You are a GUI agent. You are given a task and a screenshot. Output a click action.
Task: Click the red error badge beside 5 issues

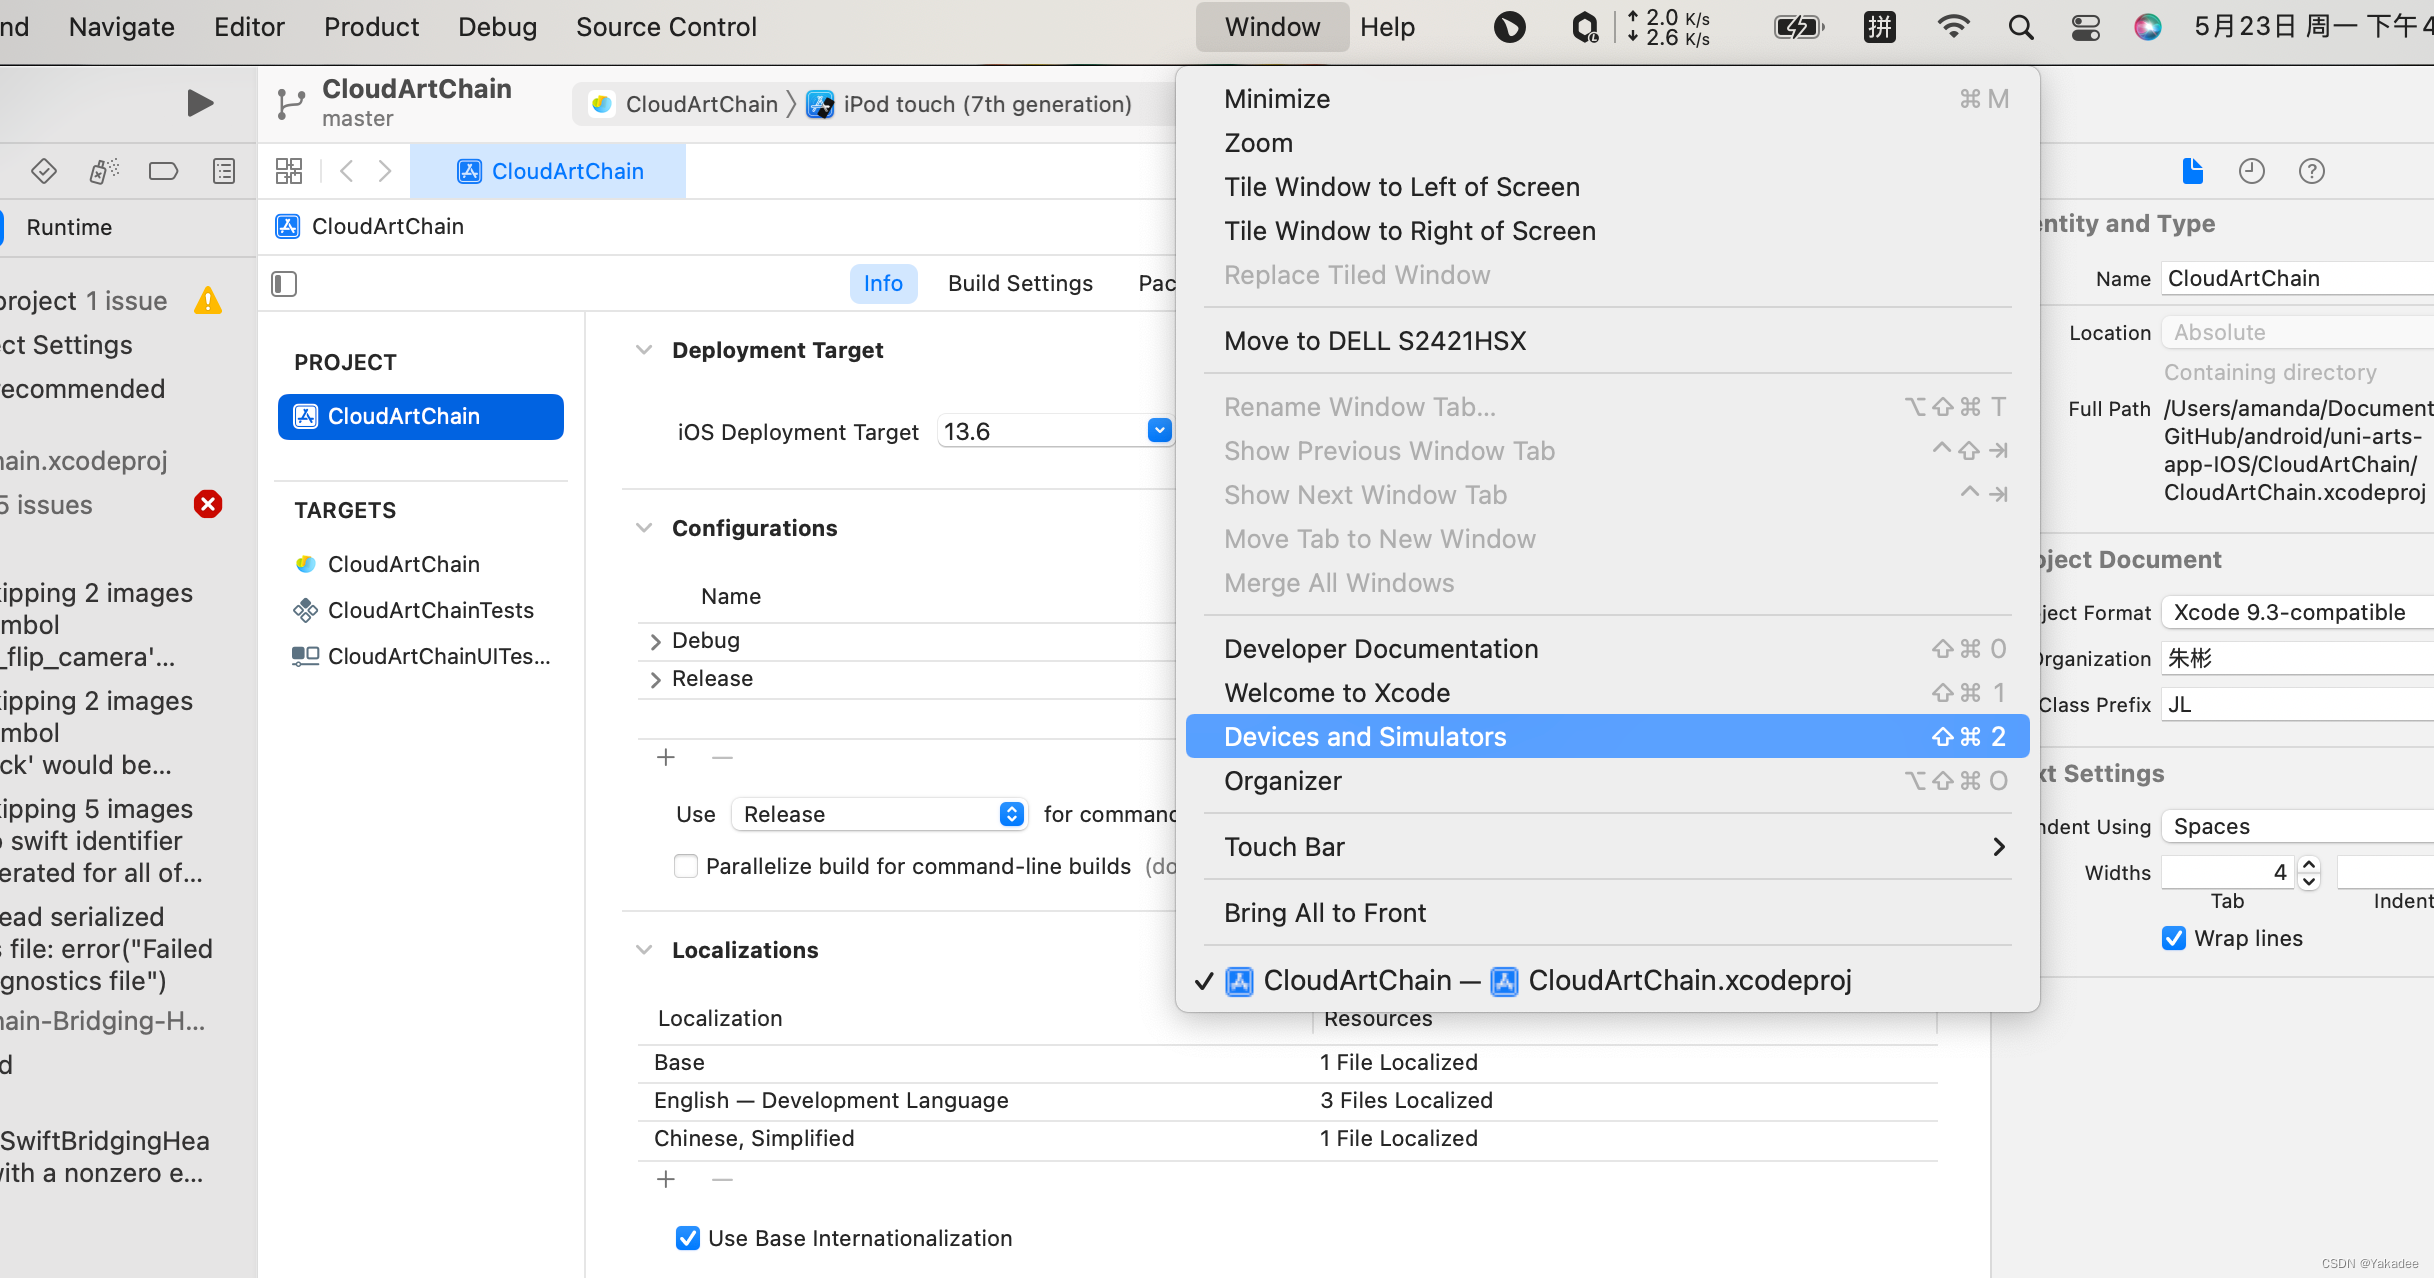tap(208, 504)
